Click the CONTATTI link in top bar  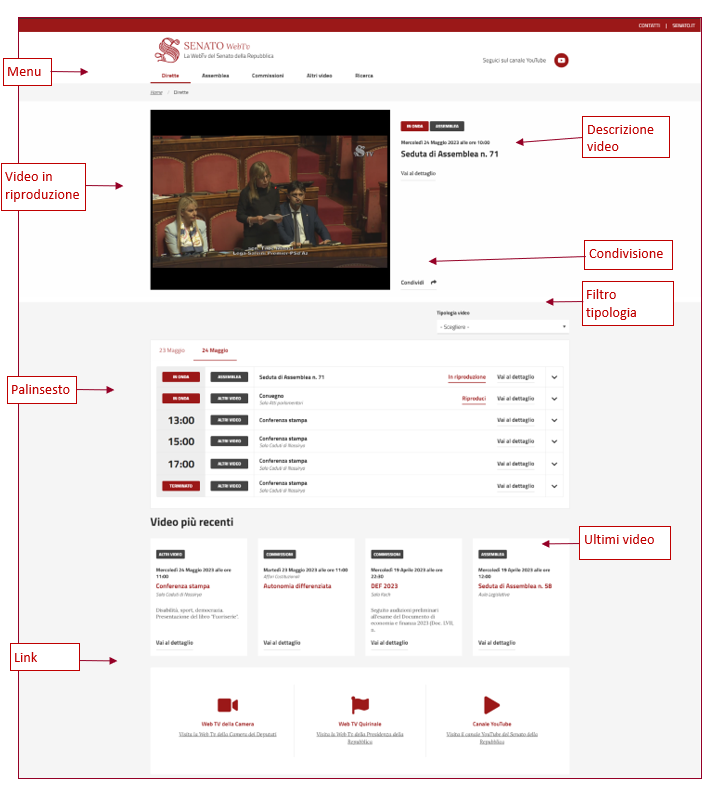(648, 25)
